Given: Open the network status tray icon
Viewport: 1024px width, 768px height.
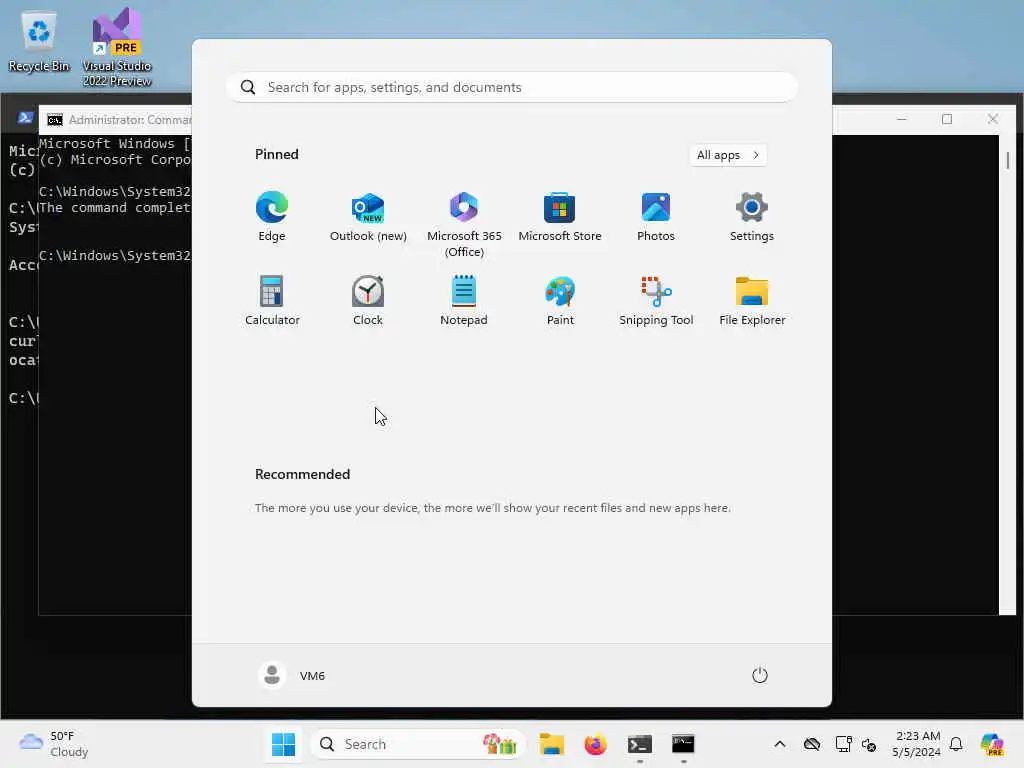Looking at the screenshot, I should 843,744.
